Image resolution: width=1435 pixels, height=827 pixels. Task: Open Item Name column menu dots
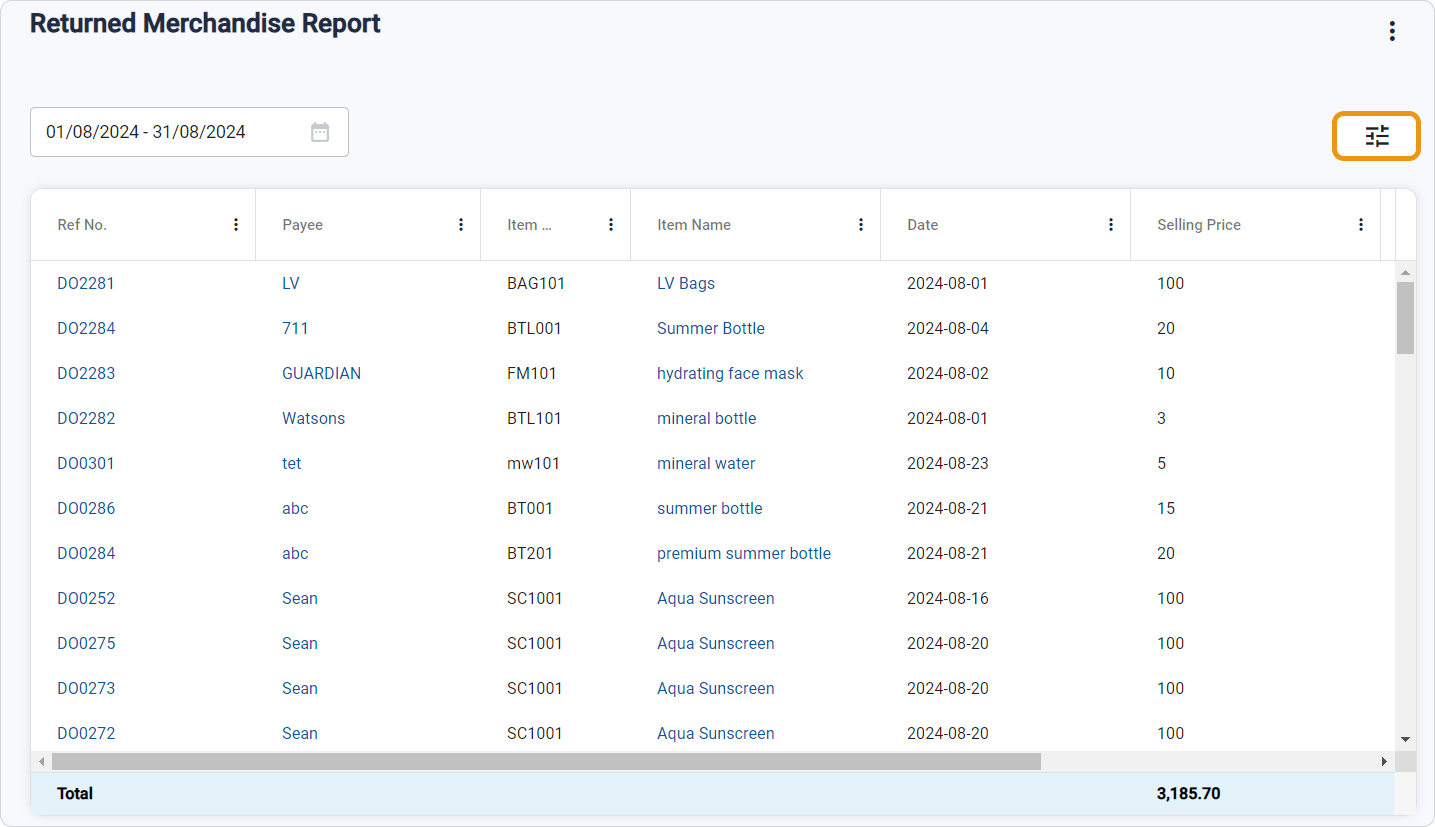[x=861, y=225]
